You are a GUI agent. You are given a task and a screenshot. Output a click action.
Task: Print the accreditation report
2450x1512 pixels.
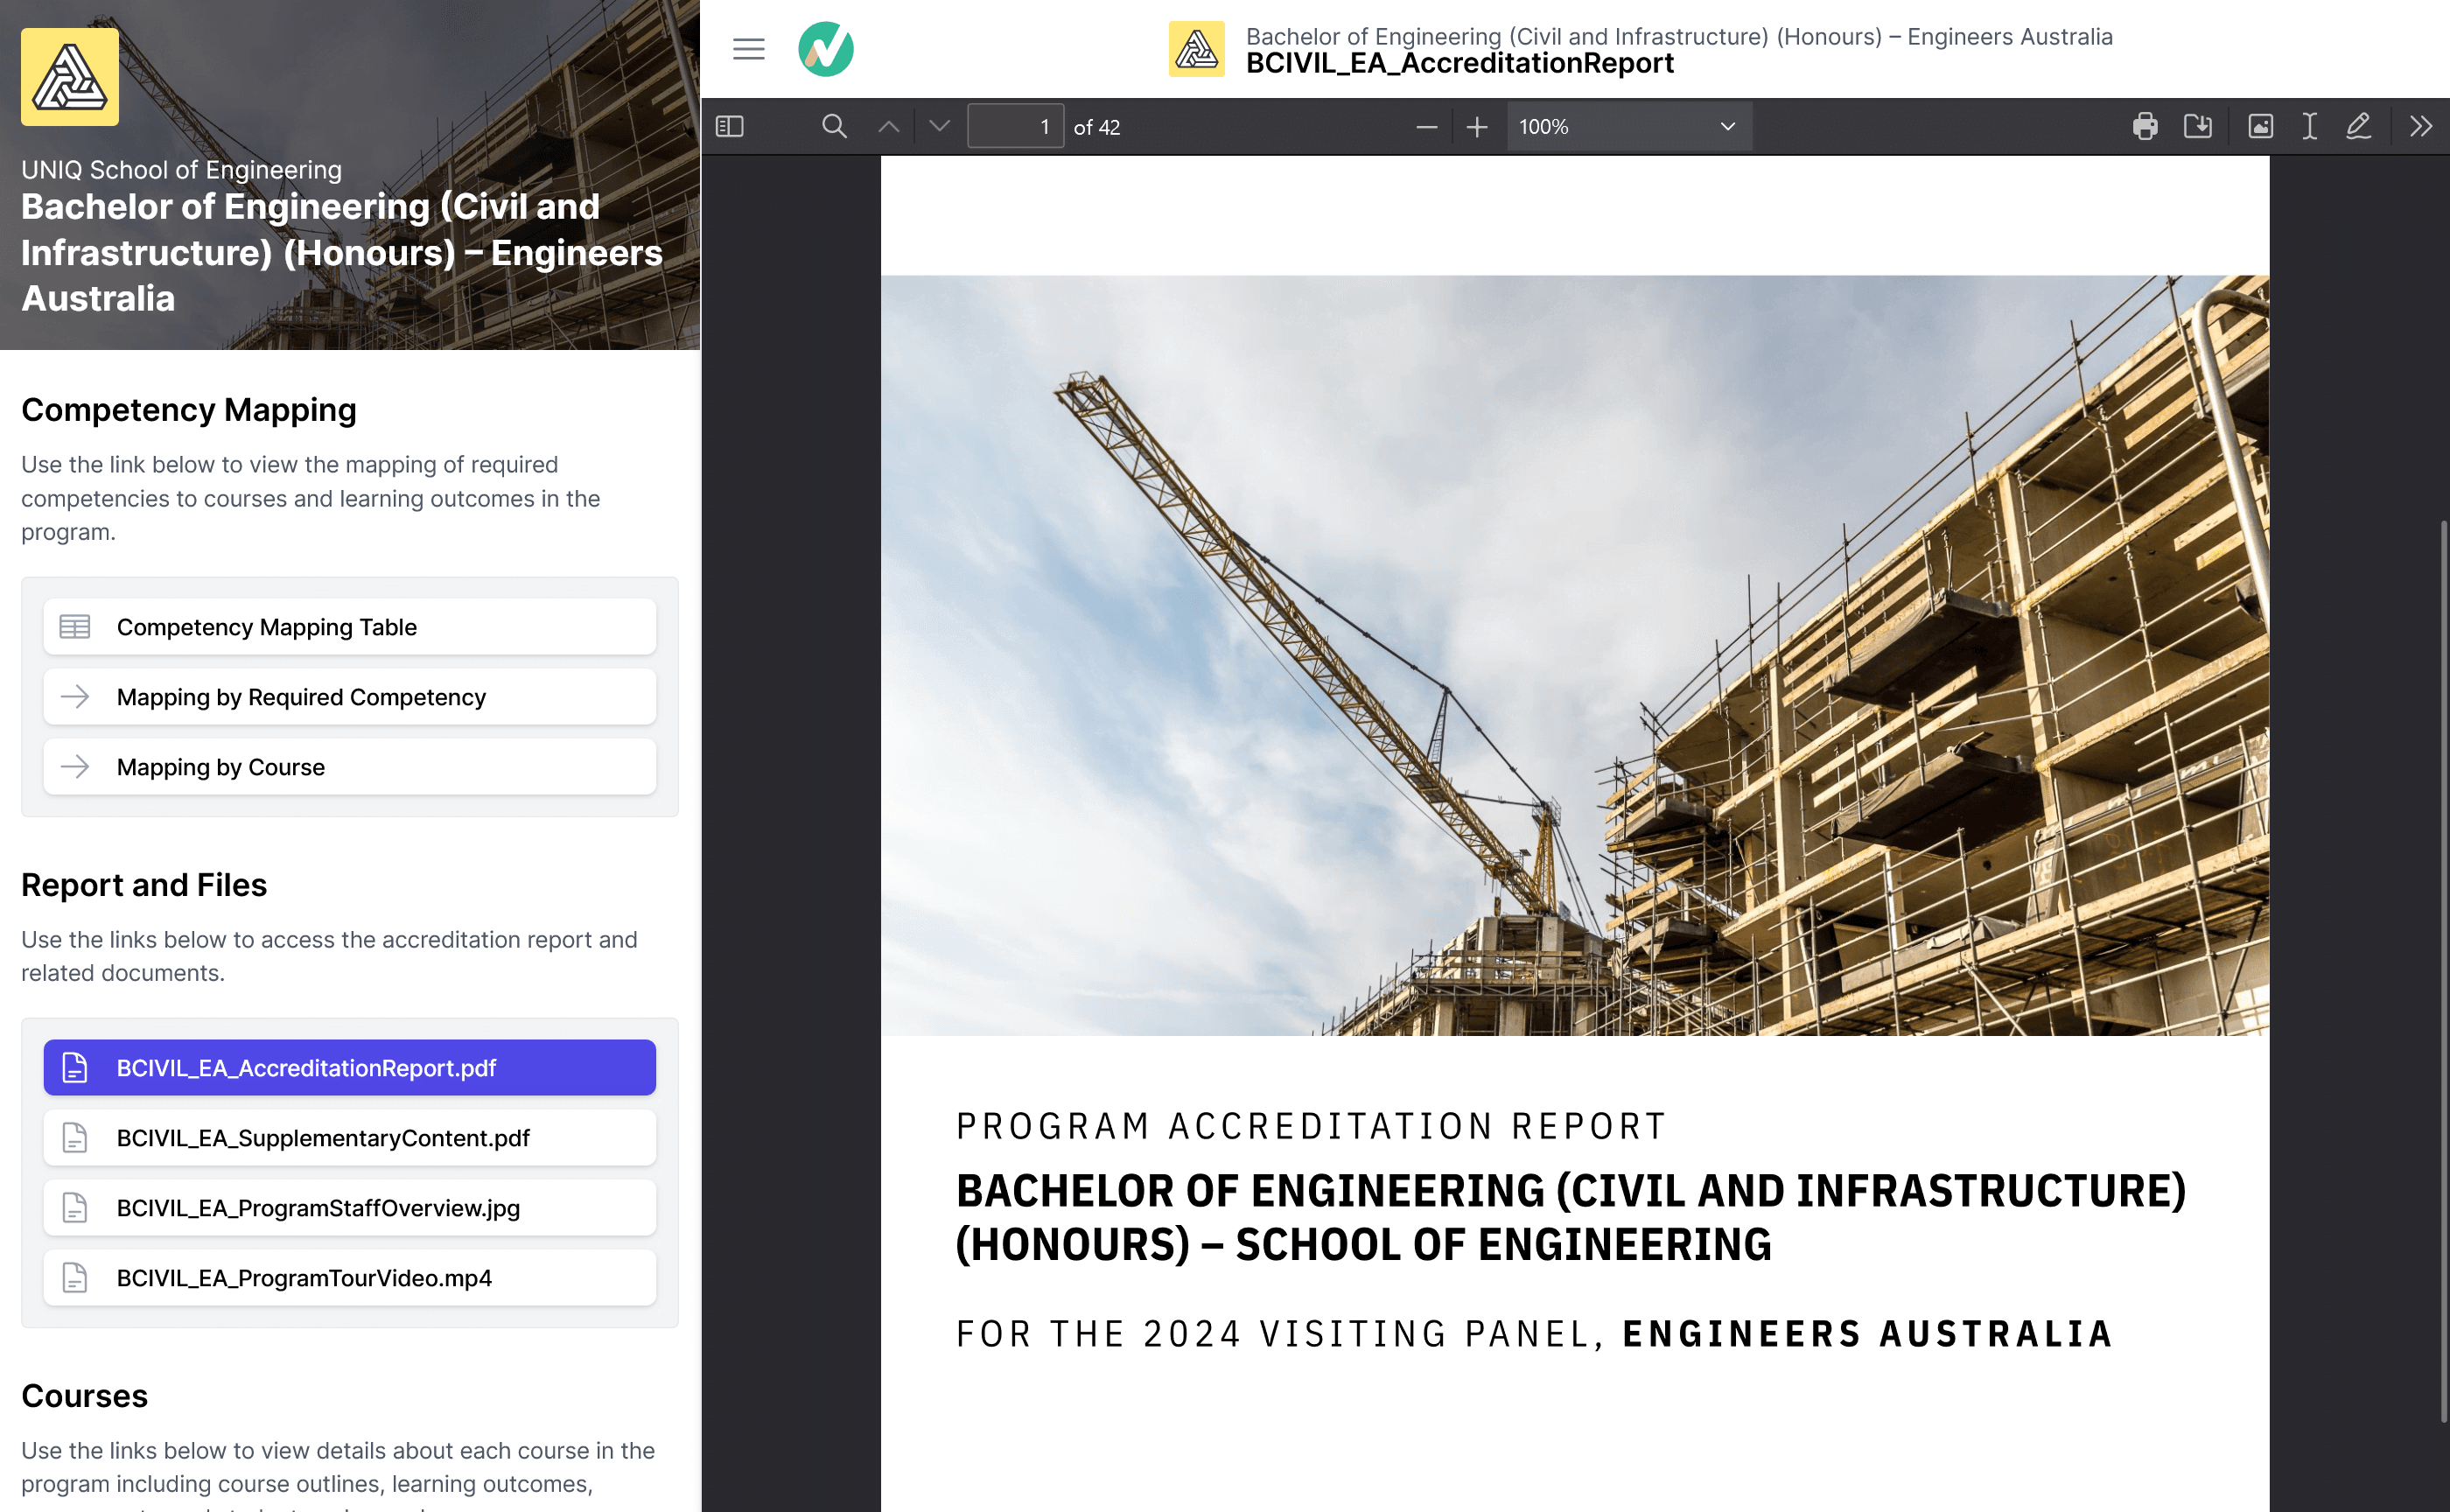click(2145, 127)
